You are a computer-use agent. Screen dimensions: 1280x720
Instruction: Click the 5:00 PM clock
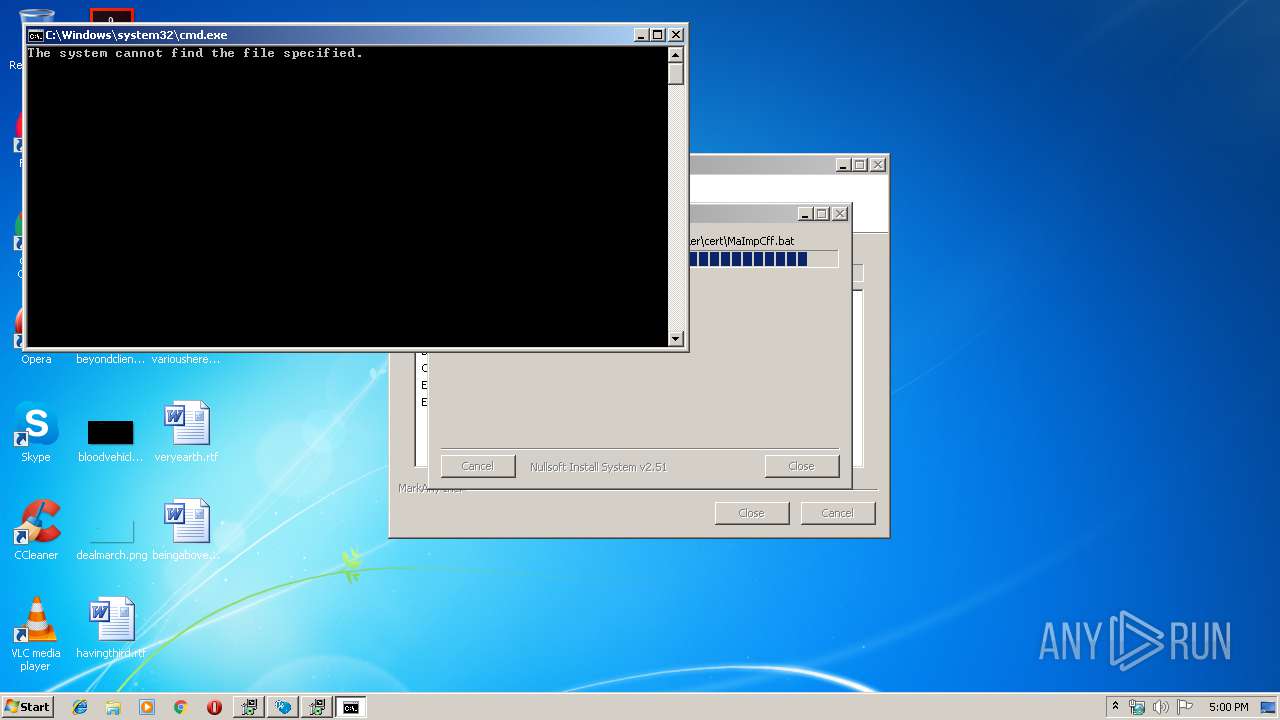coord(1228,707)
